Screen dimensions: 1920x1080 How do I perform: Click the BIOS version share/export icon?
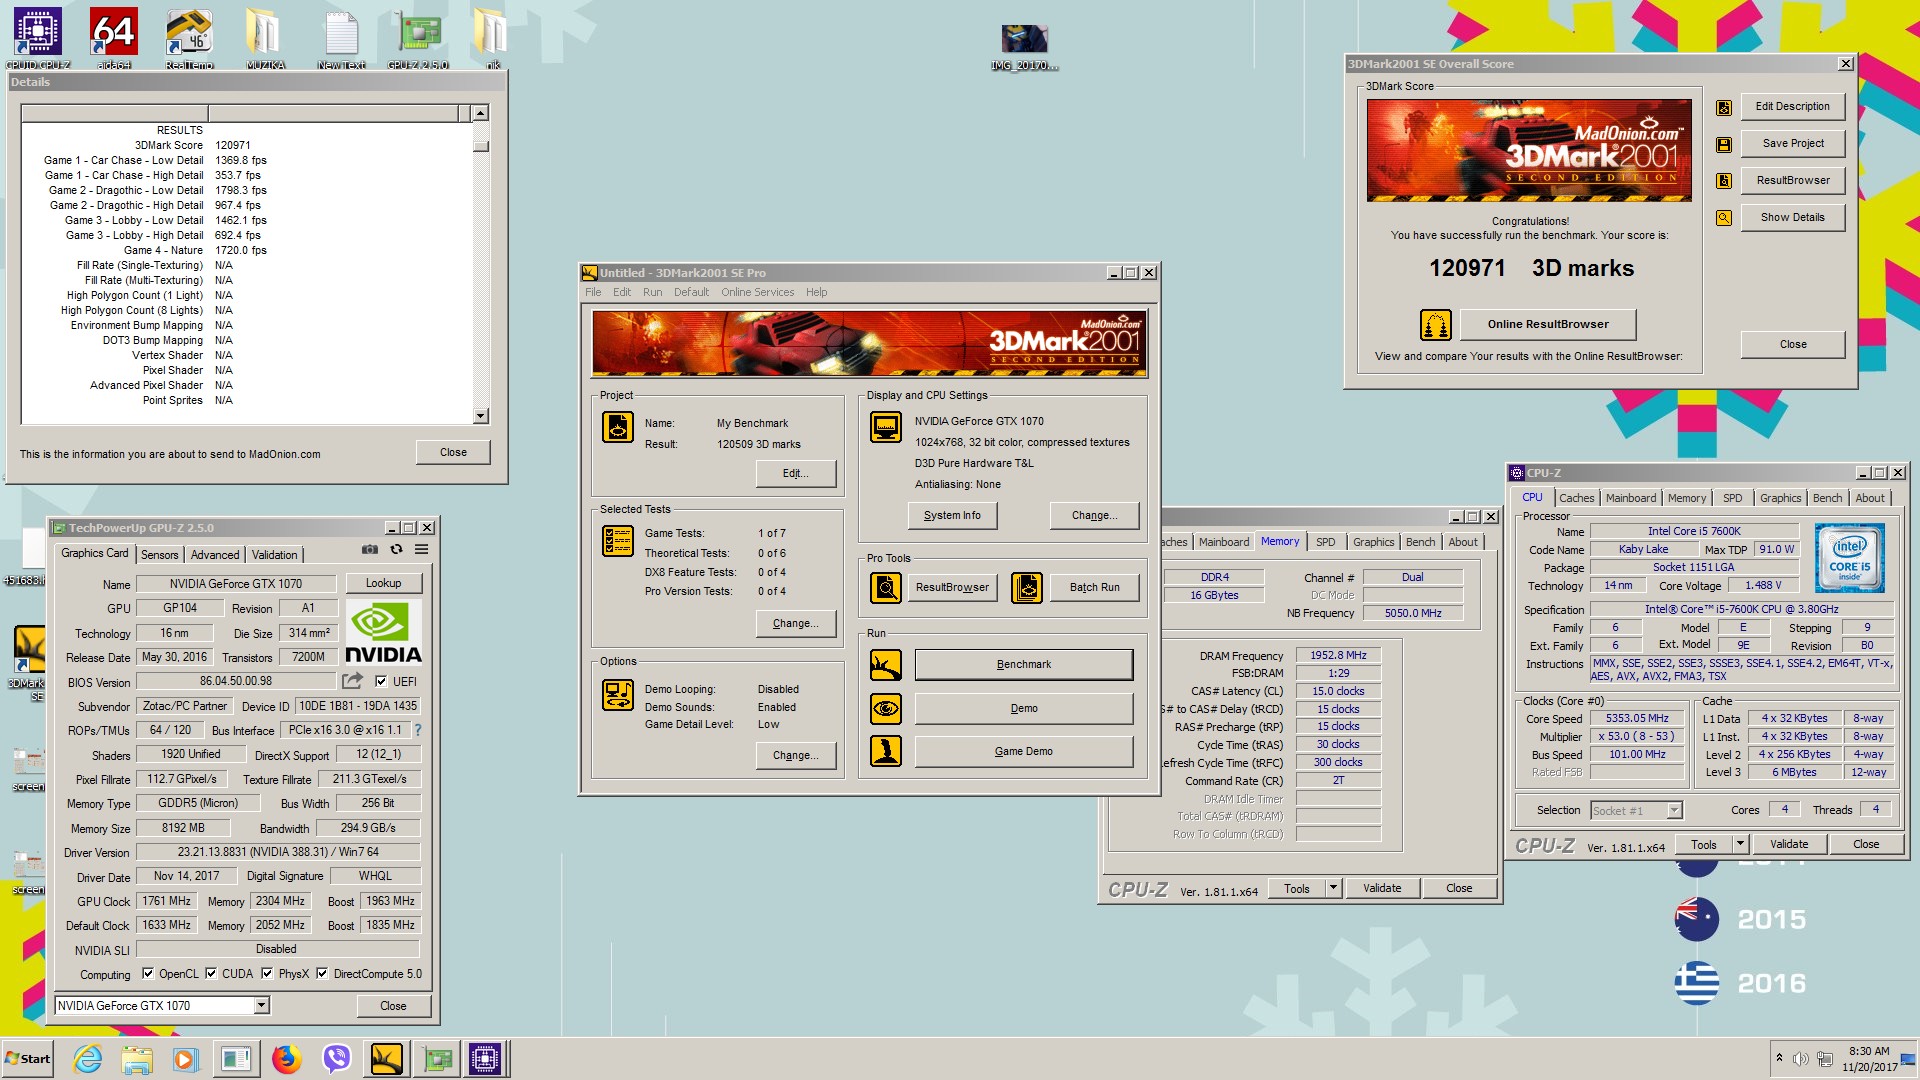[352, 681]
